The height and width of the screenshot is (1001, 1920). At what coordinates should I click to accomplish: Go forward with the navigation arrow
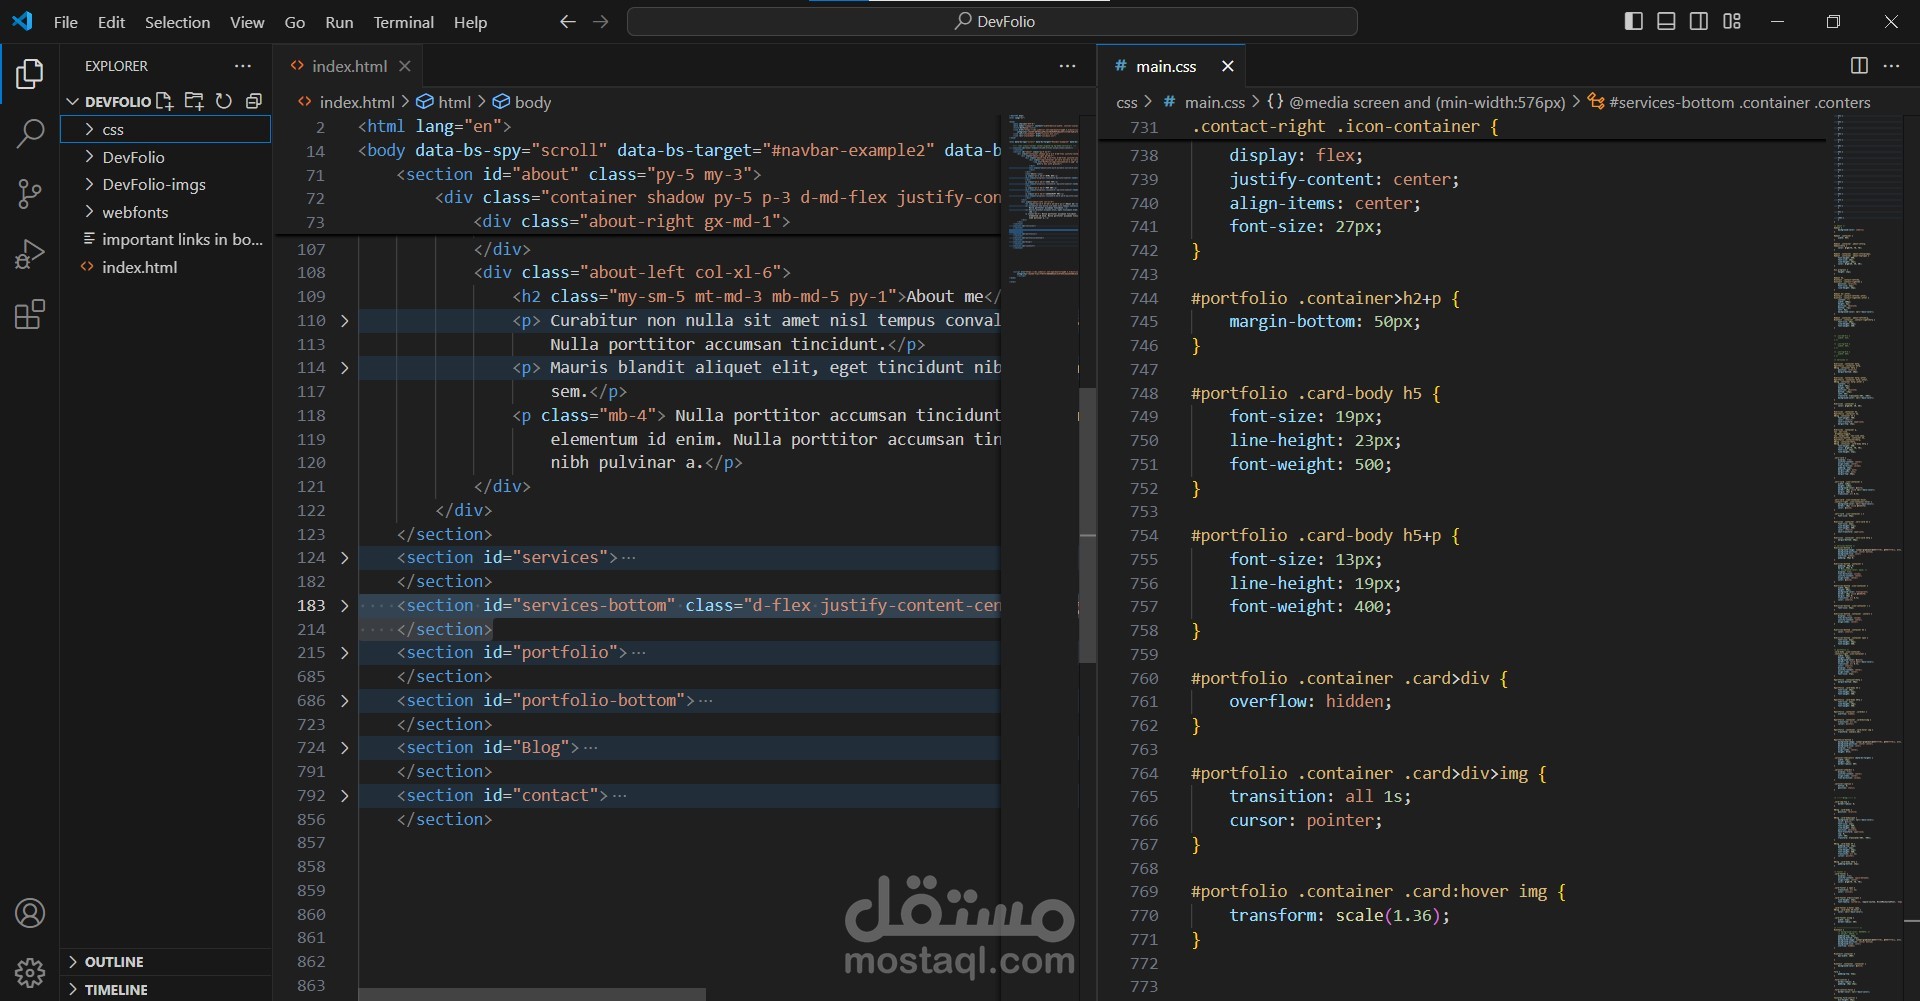pyautogui.click(x=601, y=21)
